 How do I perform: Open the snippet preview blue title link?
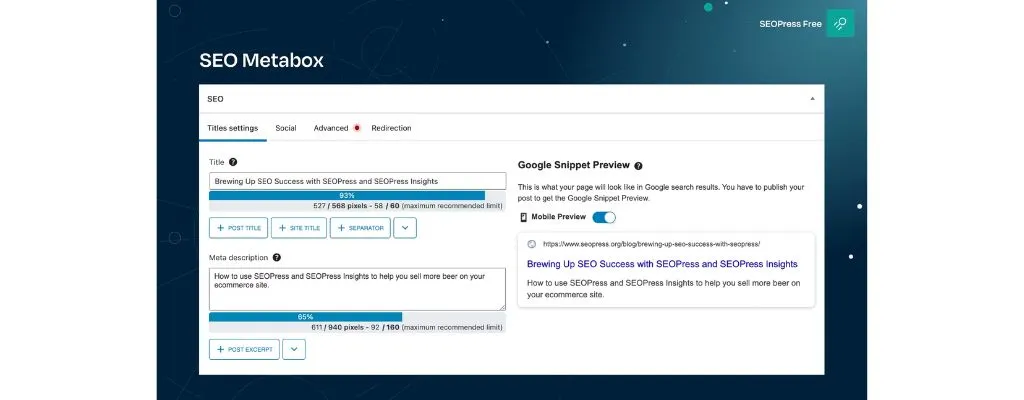coord(662,264)
